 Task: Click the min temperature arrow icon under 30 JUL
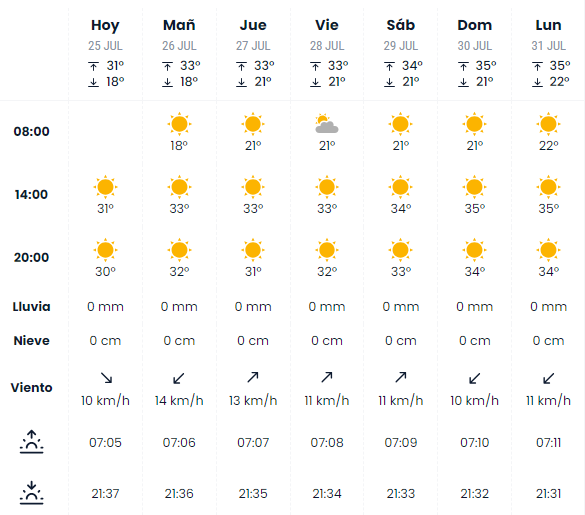pos(463,82)
